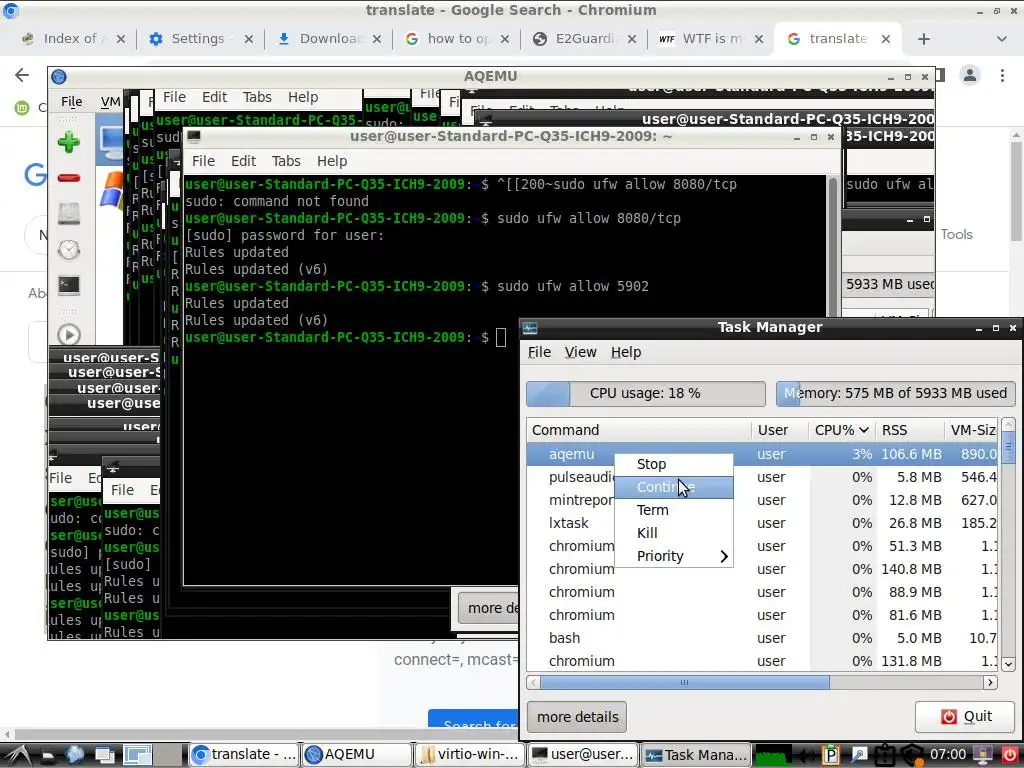Click the hard disk icon in AQEMU sidebar

tap(69, 214)
